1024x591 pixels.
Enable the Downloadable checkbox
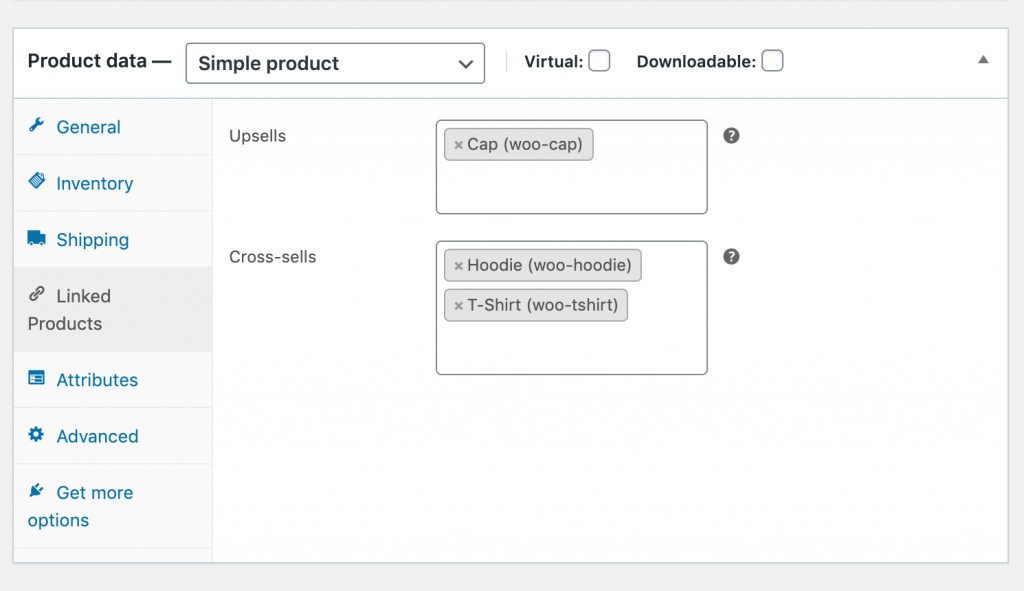[x=772, y=61]
